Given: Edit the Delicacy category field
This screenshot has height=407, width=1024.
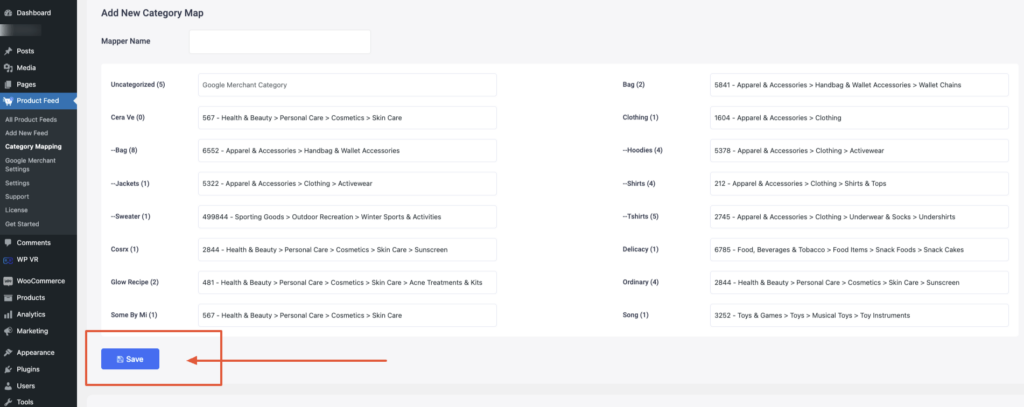Looking at the screenshot, I should point(859,250).
